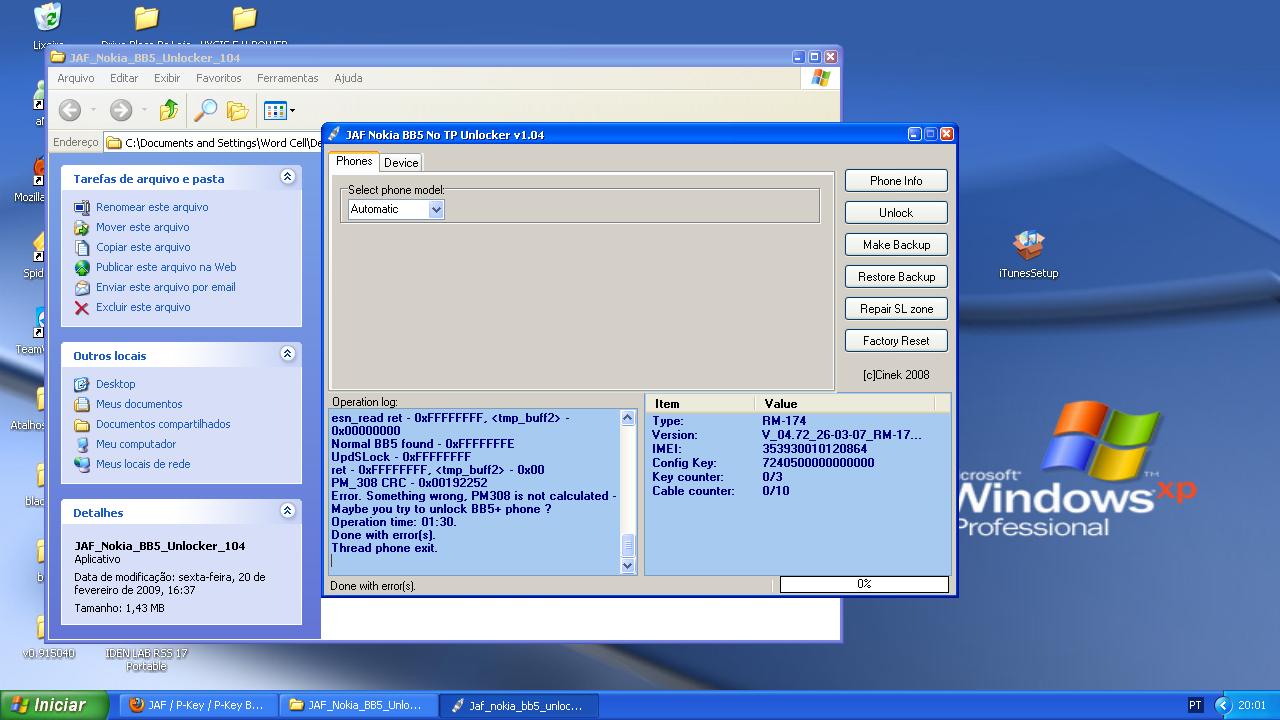Click the Iniciar start button
Viewport: 1280px width, 720px height.
coord(54,705)
